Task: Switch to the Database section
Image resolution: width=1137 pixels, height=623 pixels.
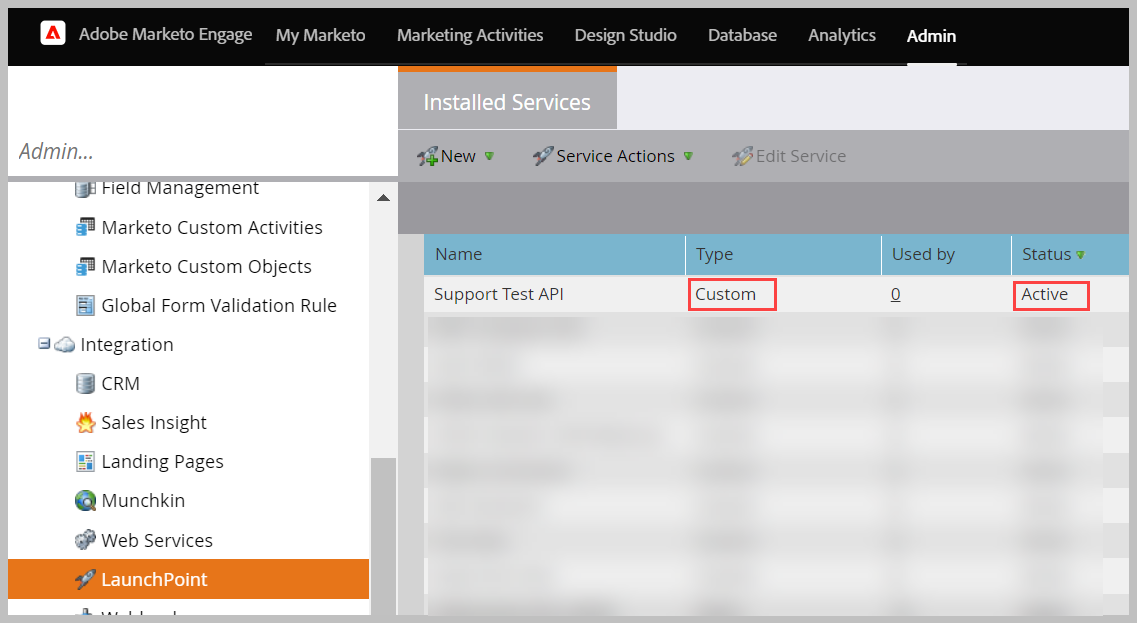Action: coord(743,35)
